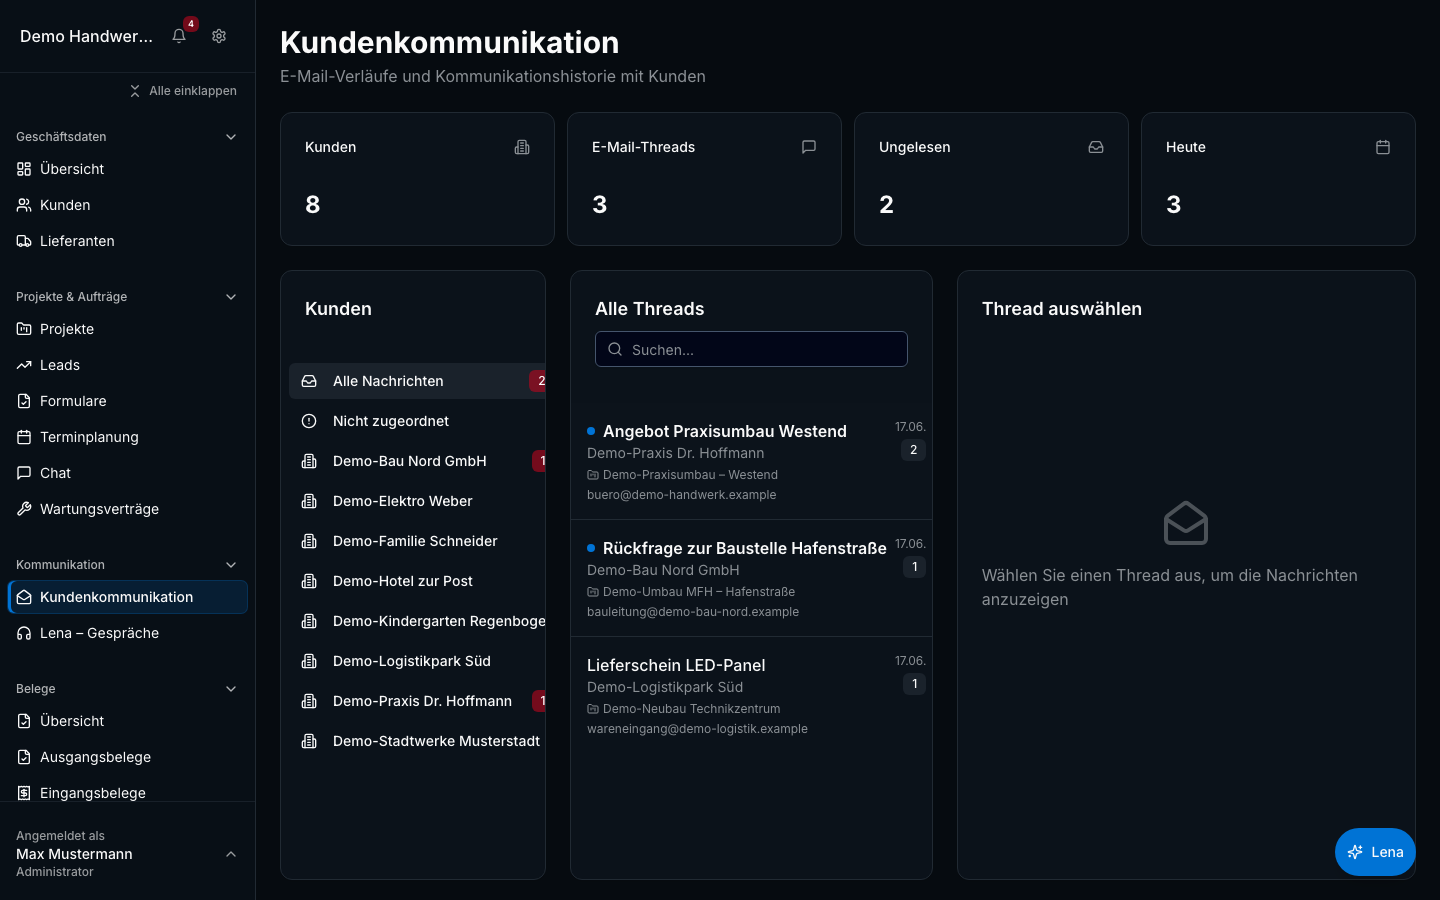
Task: Click the truck icon next to Lieferanten
Action: 24,241
